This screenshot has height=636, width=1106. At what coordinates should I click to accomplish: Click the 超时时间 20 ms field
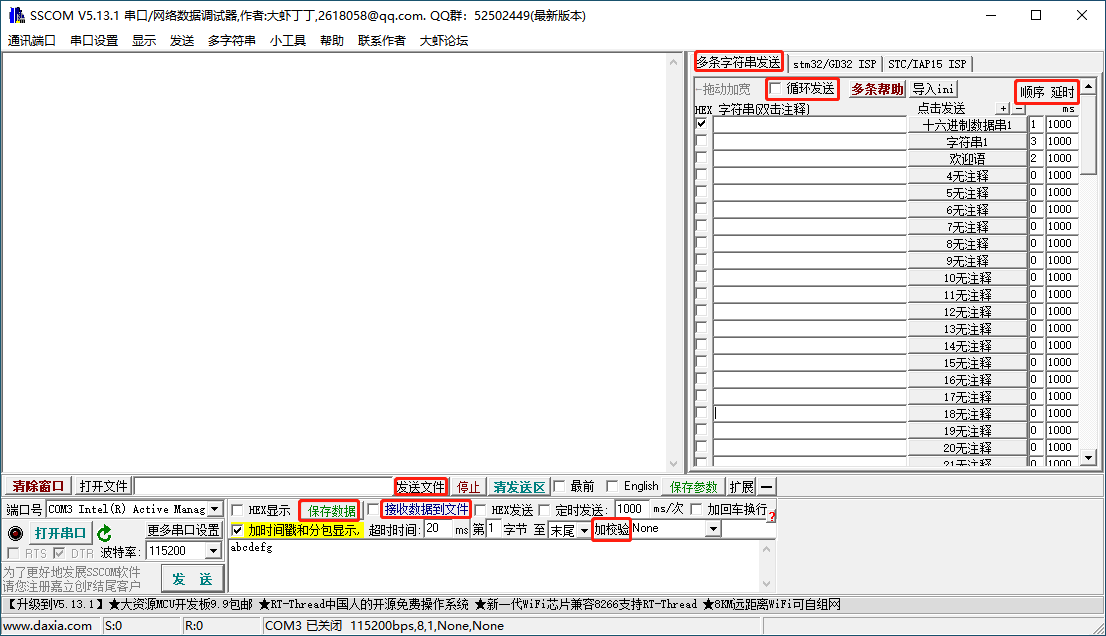pos(438,529)
